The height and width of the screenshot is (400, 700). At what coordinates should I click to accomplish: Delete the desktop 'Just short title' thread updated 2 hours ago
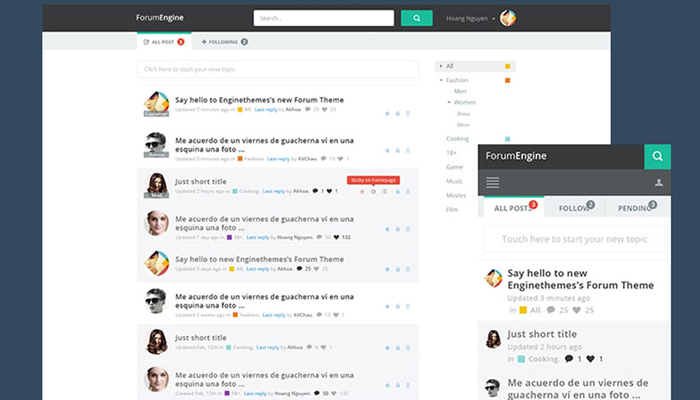[408, 192]
